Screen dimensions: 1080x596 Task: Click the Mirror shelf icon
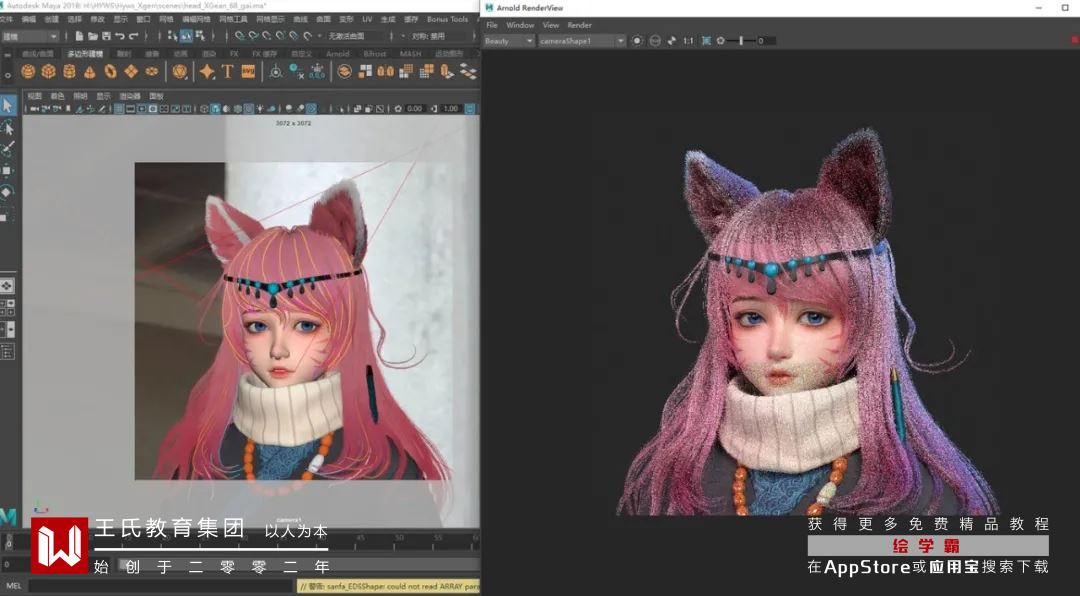point(384,71)
